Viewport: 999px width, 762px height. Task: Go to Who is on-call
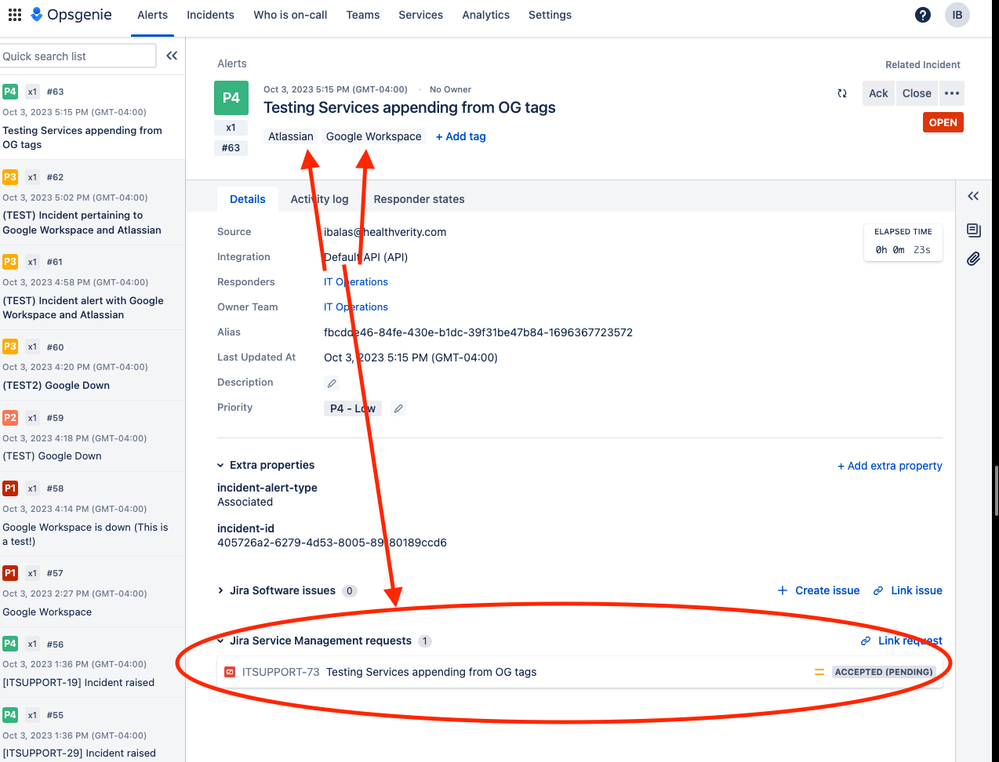coord(290,15)
